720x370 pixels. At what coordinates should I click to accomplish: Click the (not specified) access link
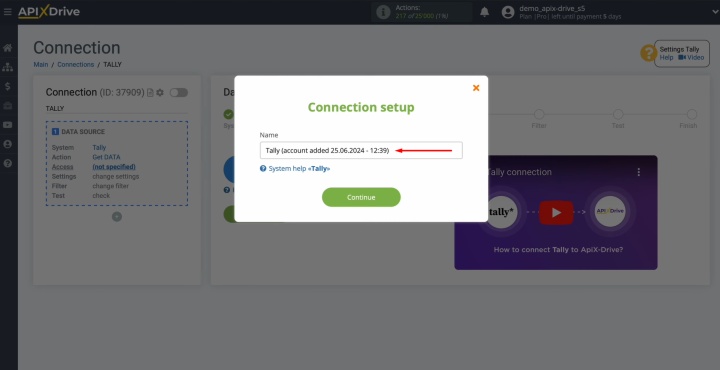click(x=114, y=167)
